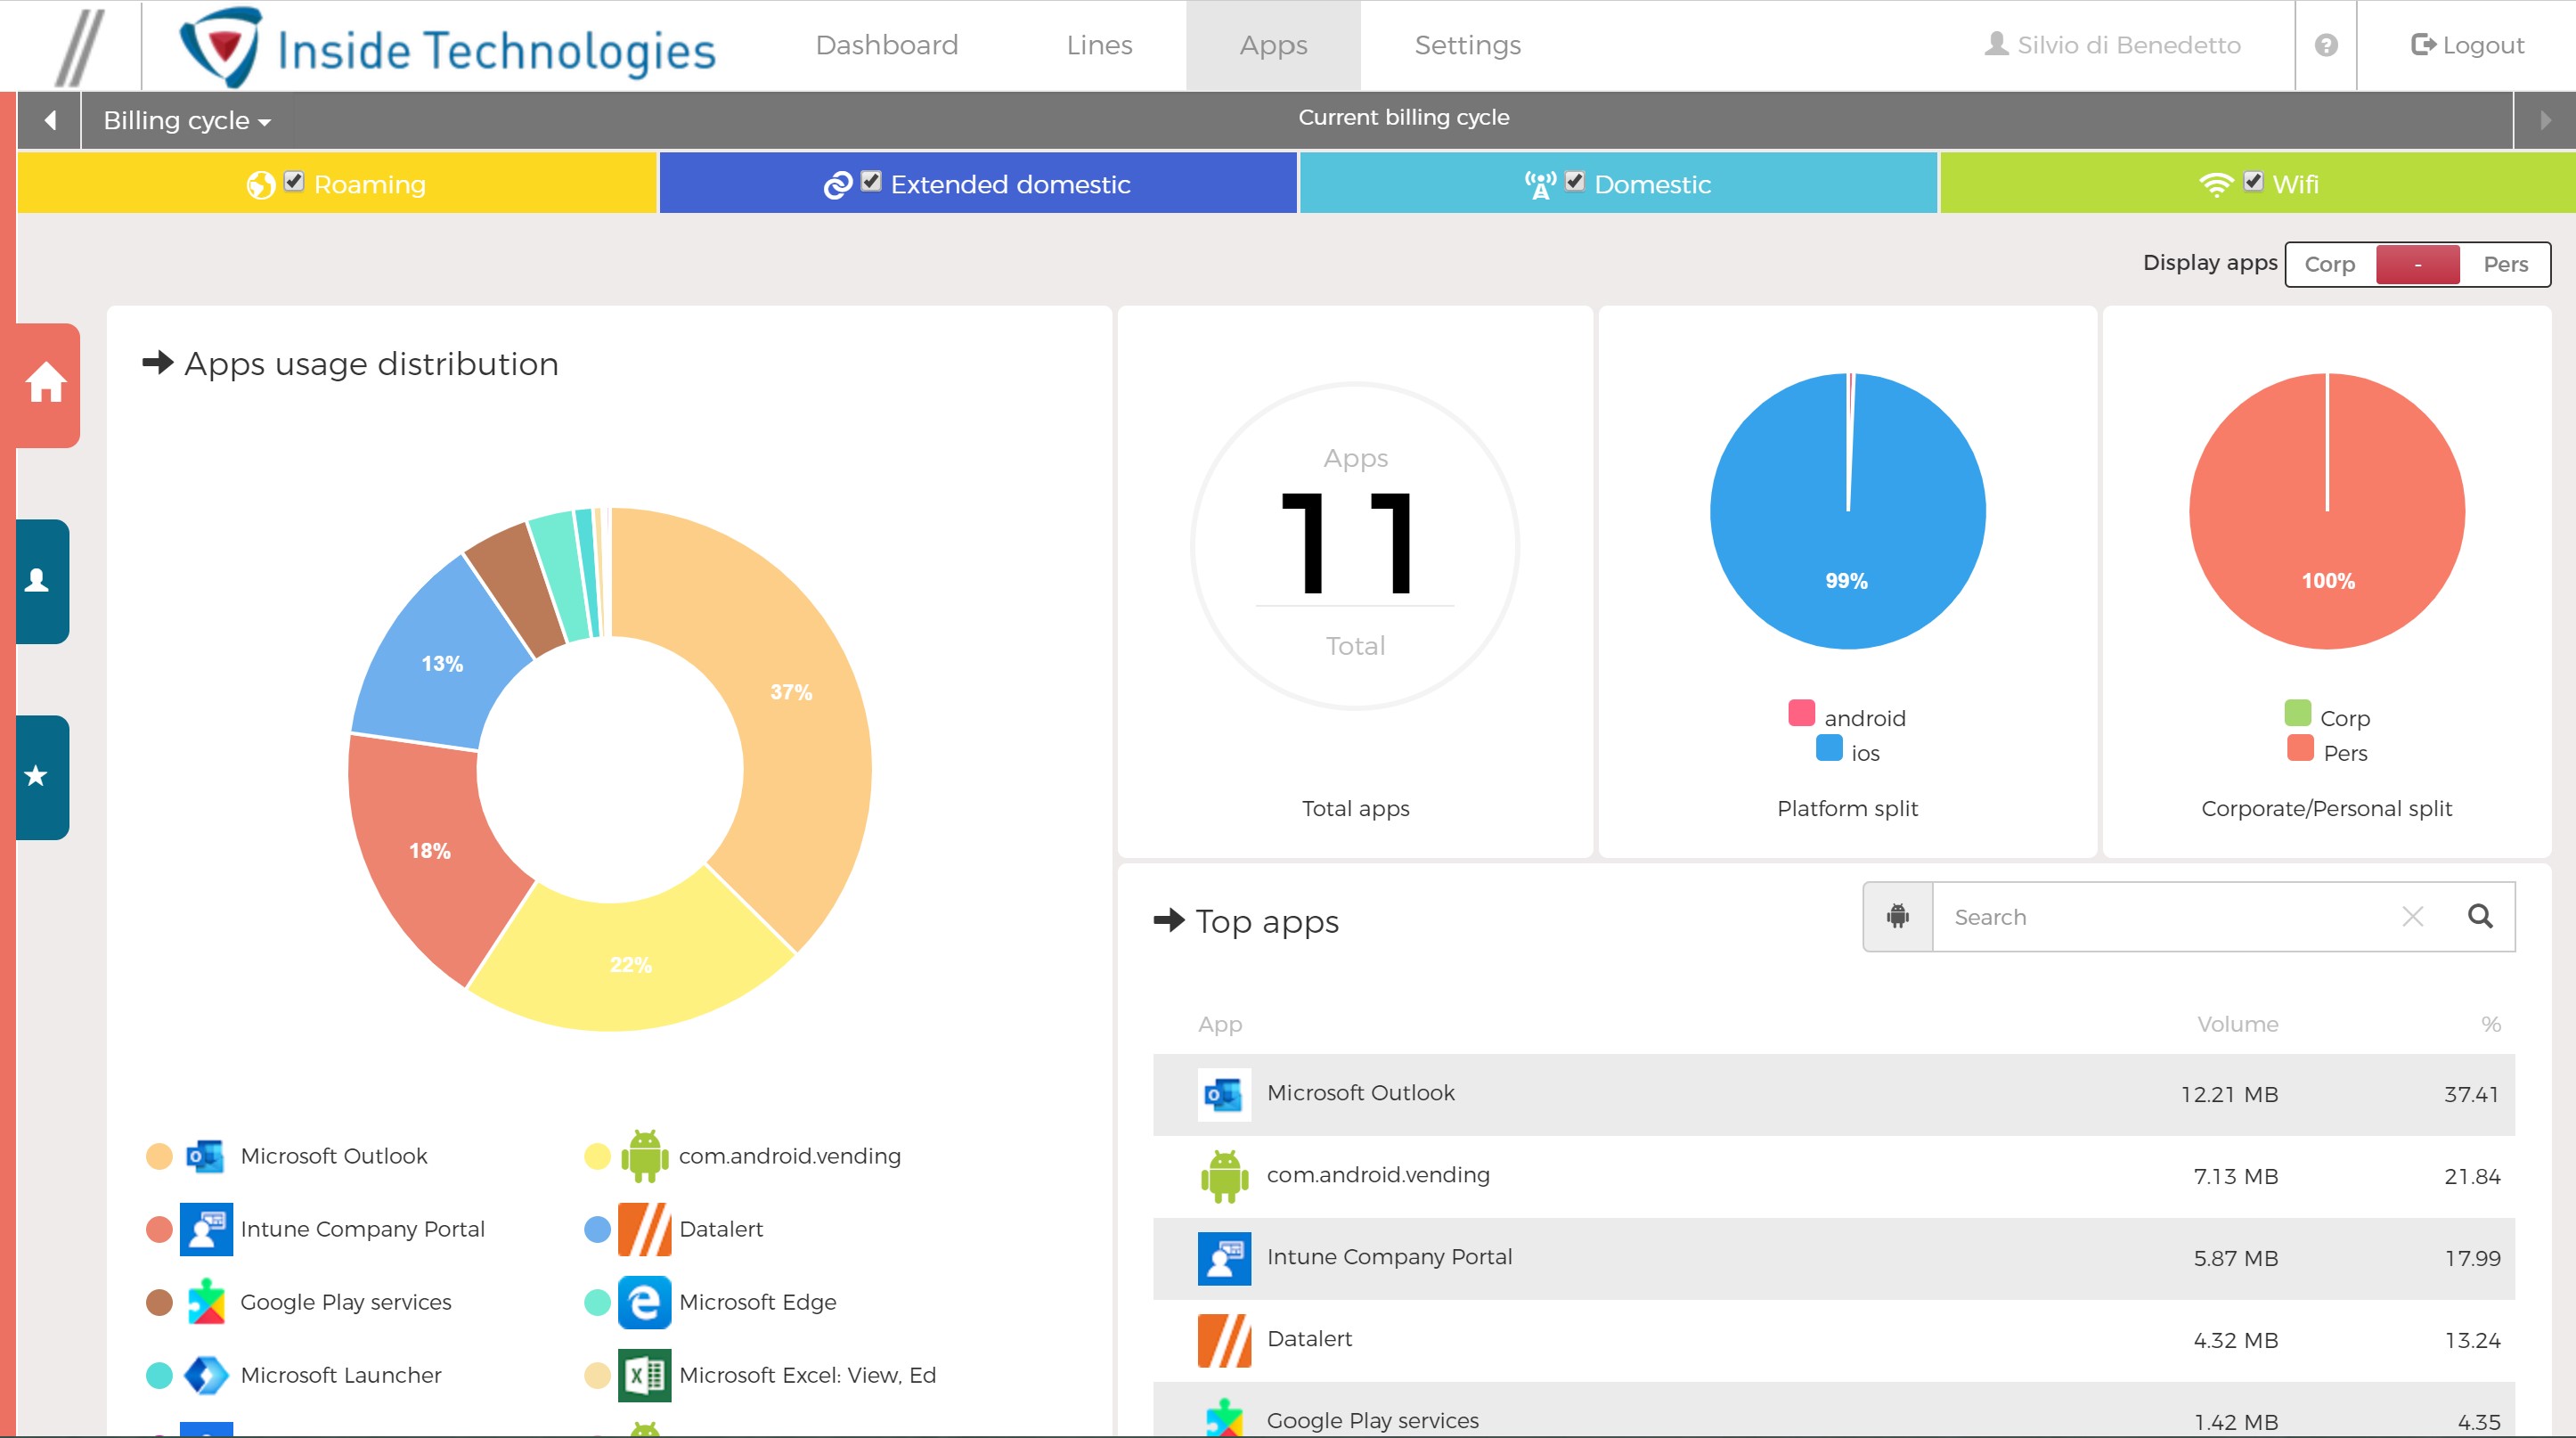Viewport: 2576px width, 1438px height.
Task: Click the green Corp legend swatch
Action: pyautogui.click(x=2298, y=713)
